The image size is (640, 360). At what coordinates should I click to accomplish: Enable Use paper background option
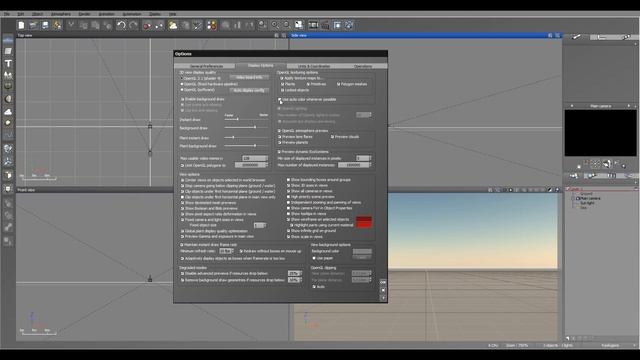[x=314, y=258]
